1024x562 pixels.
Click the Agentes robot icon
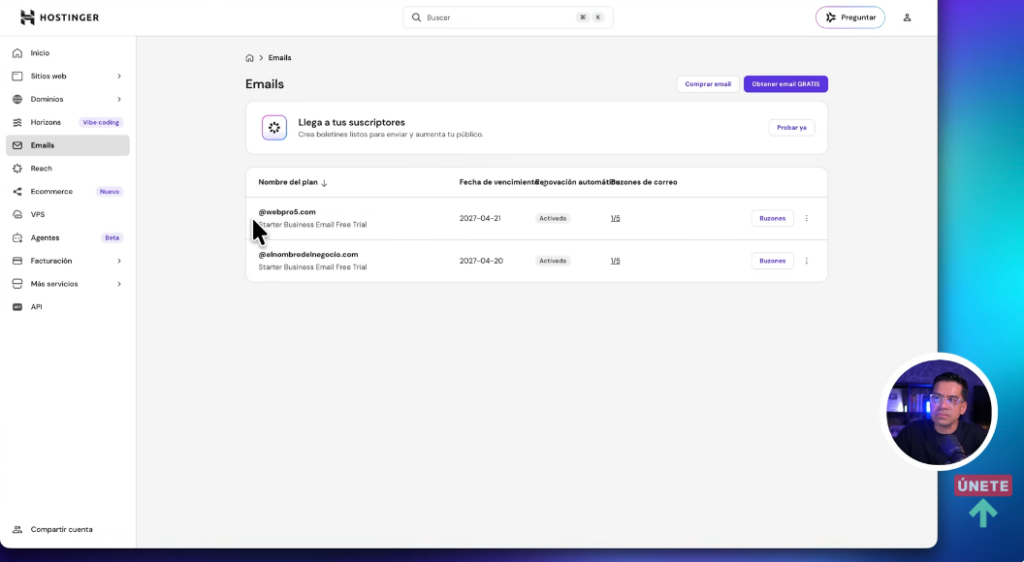click(18, 238)
